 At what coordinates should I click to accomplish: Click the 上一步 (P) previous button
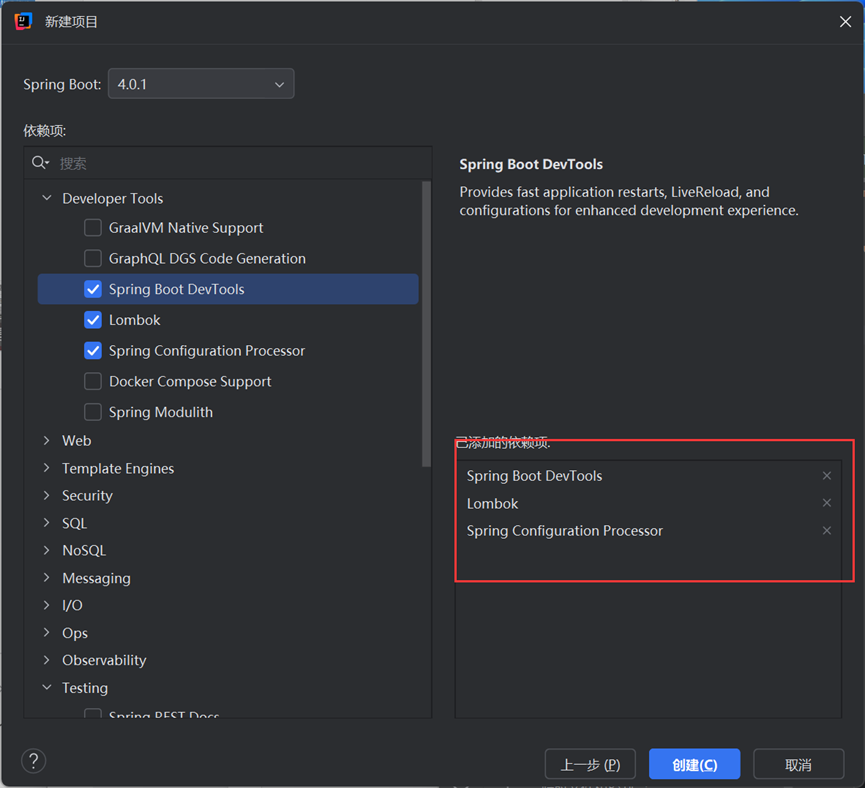590,764
